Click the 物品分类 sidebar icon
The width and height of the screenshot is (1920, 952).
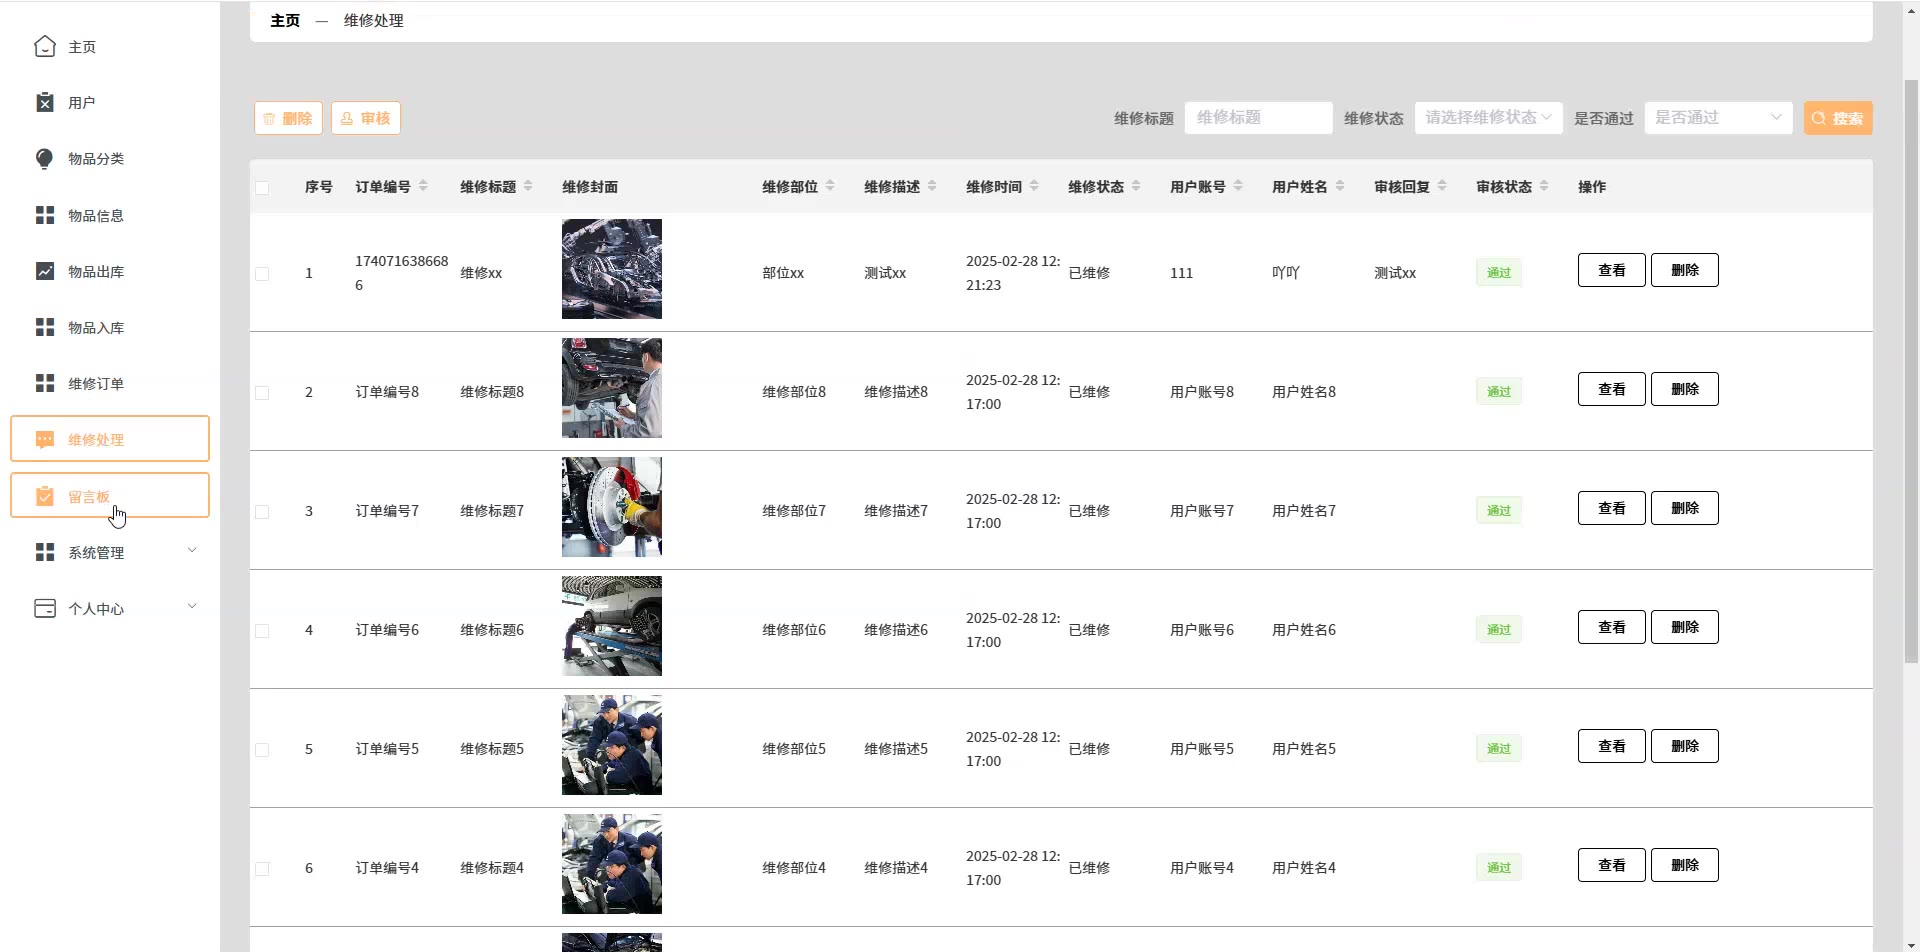pyautogui.click(x=45, y=159)
